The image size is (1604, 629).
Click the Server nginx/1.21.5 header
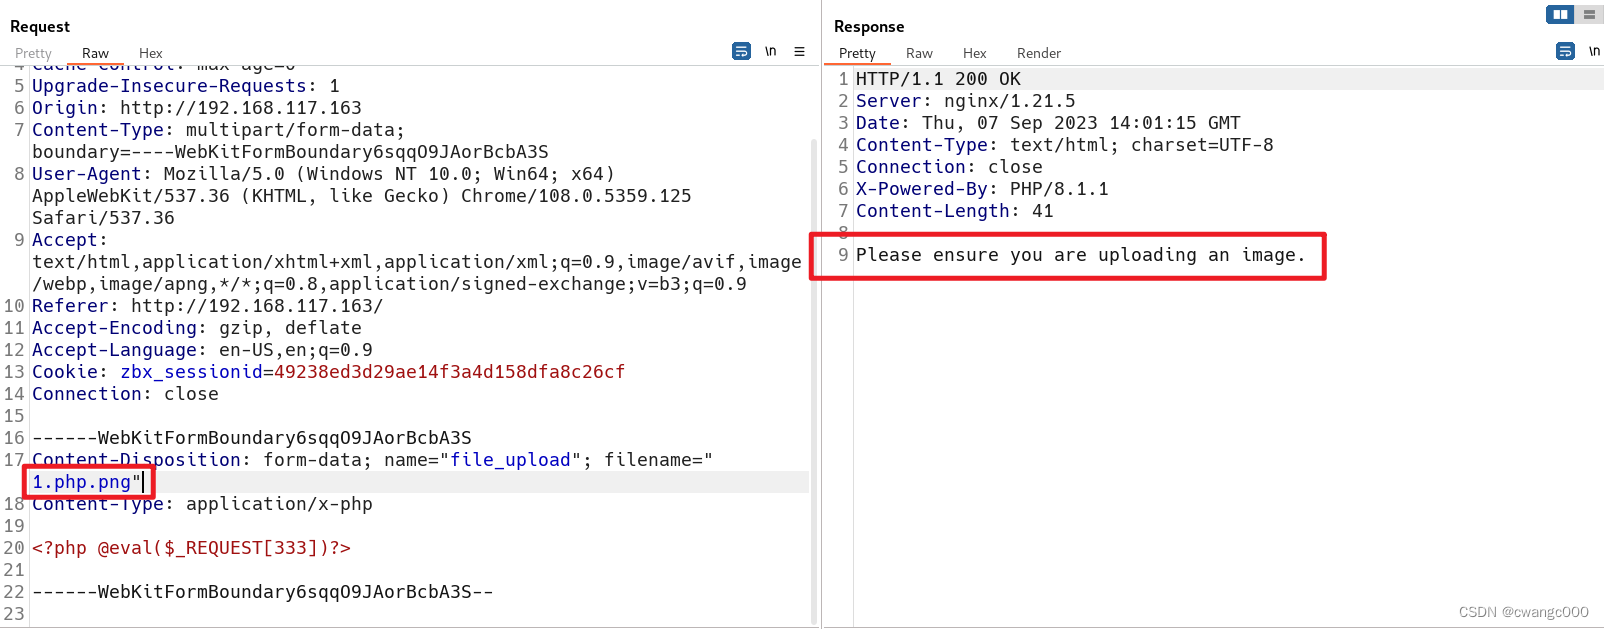tap(966, 101)
